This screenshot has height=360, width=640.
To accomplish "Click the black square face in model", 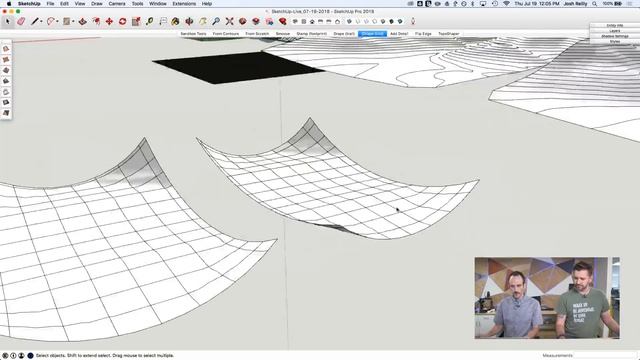I will click(239, 67).
